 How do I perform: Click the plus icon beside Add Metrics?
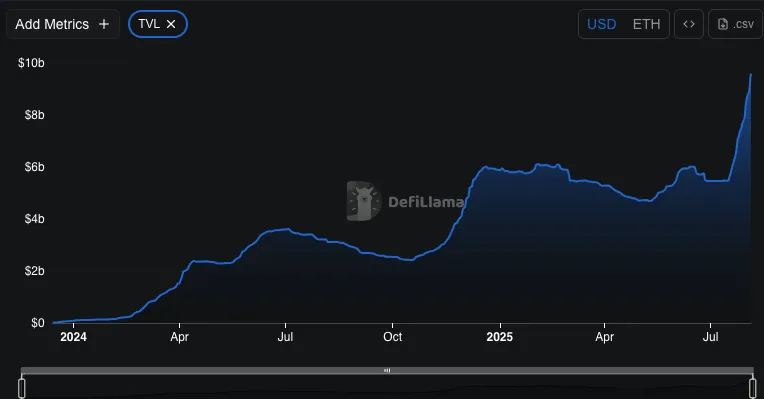(x=104, y=24)
